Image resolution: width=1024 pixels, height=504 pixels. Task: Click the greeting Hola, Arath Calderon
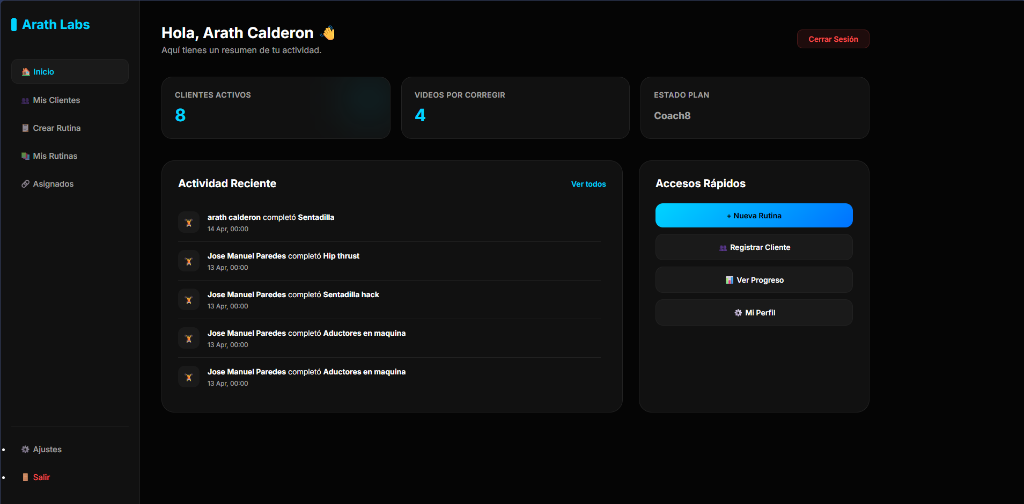tap(238, 33)
